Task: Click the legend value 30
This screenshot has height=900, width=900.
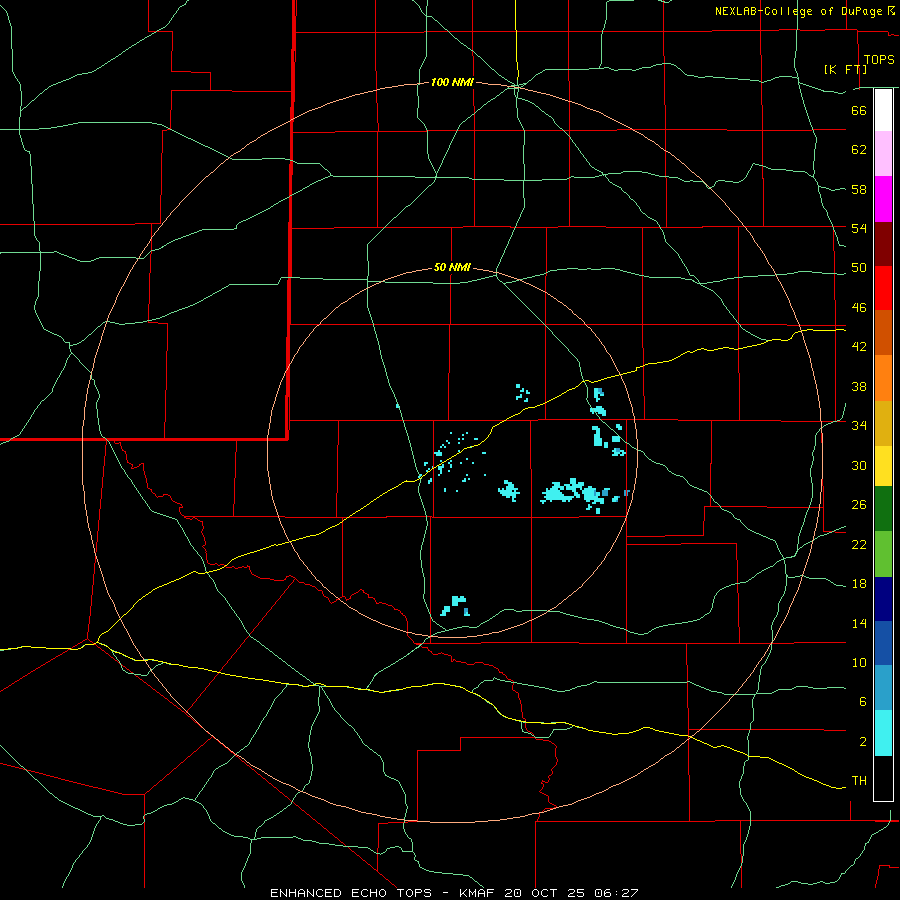Action: (859, 465)
